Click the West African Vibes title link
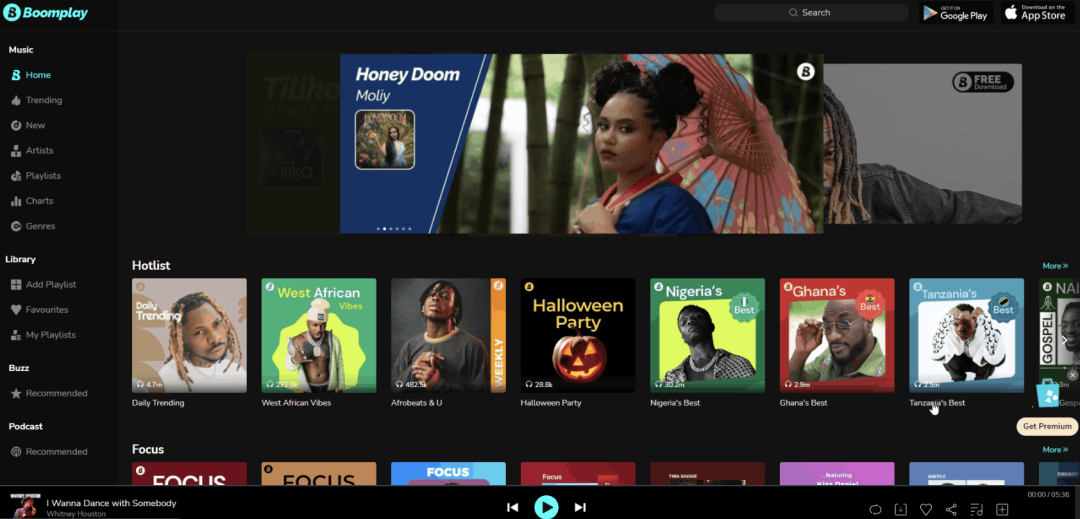 pyautogui.click(x=296, y=403)
